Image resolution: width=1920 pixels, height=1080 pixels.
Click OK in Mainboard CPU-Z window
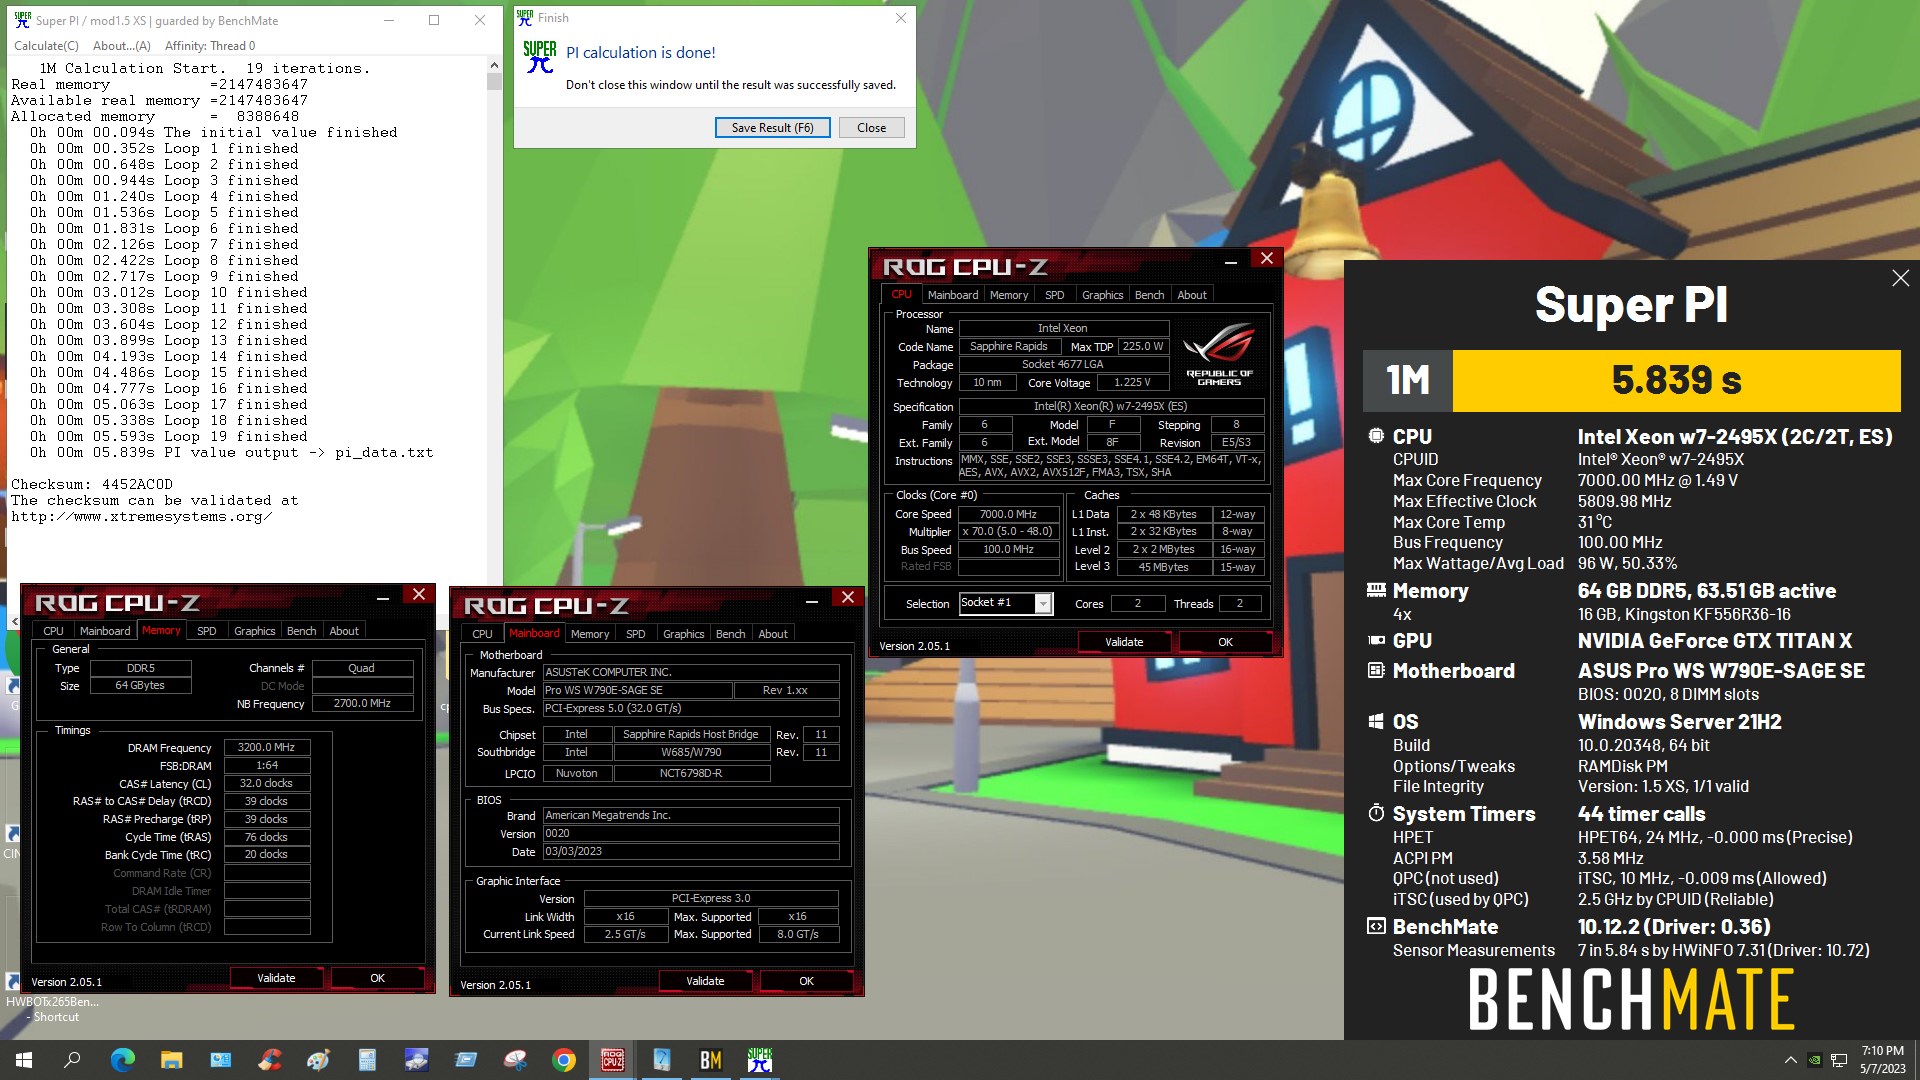[x=806, y=981]
